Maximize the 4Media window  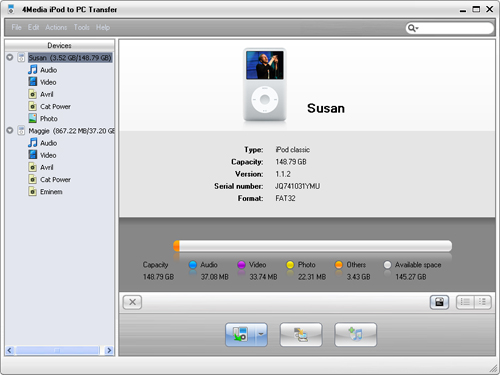(476, 9)
